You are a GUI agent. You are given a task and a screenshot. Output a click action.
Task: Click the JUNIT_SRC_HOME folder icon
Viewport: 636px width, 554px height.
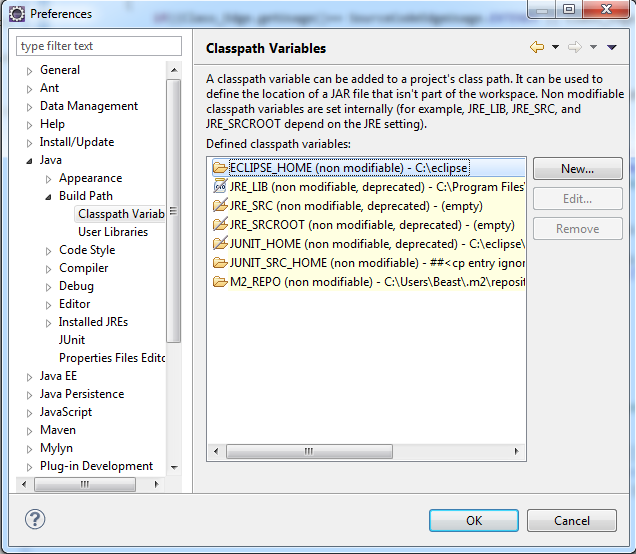click(x=220, y=263)
